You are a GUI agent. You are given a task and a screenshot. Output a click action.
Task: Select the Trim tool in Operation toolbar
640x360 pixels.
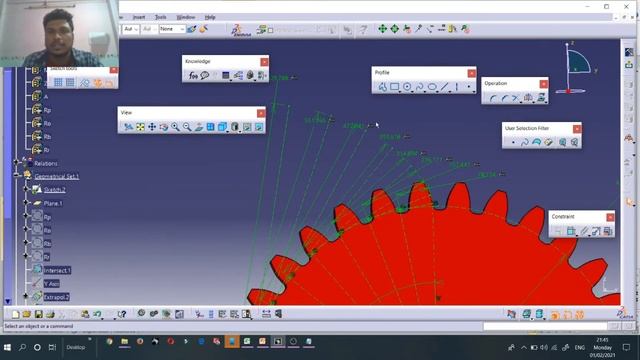click(x=516, y=98)
